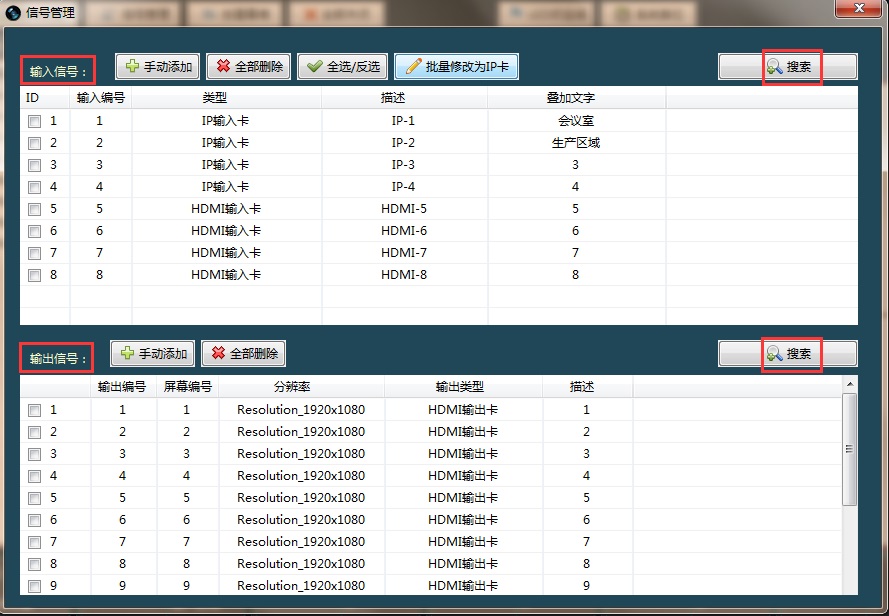The width and height of the screenshot is (889, 616).
Task: Click Resolution_1920x1080 cell in output row 5
Action: tap(300, 498)
